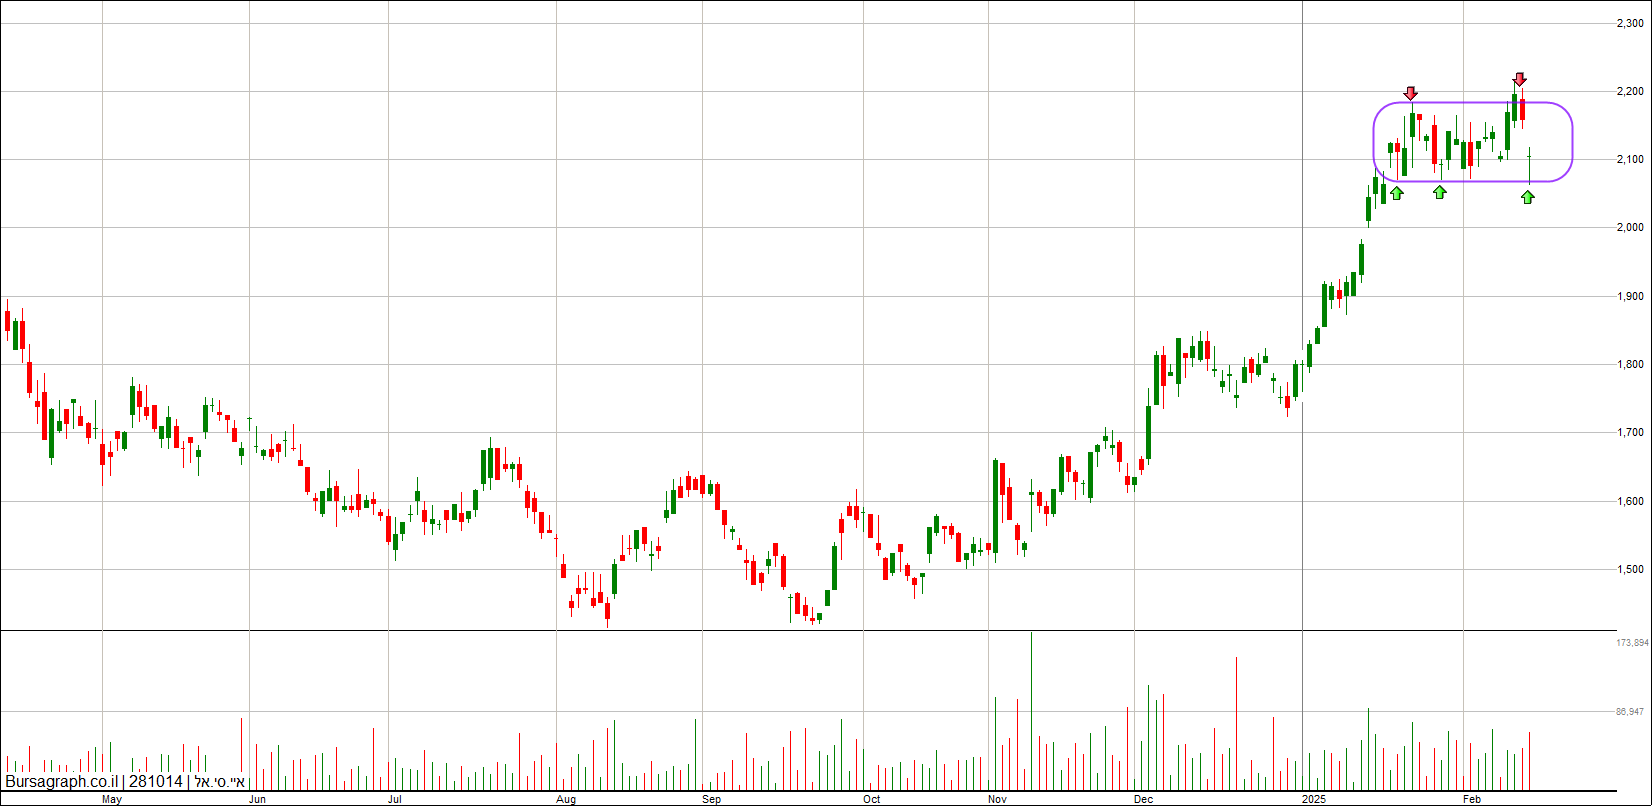Click the 2025 year label on time axis
1652x806 pixels.
(x=1315, y=799)
